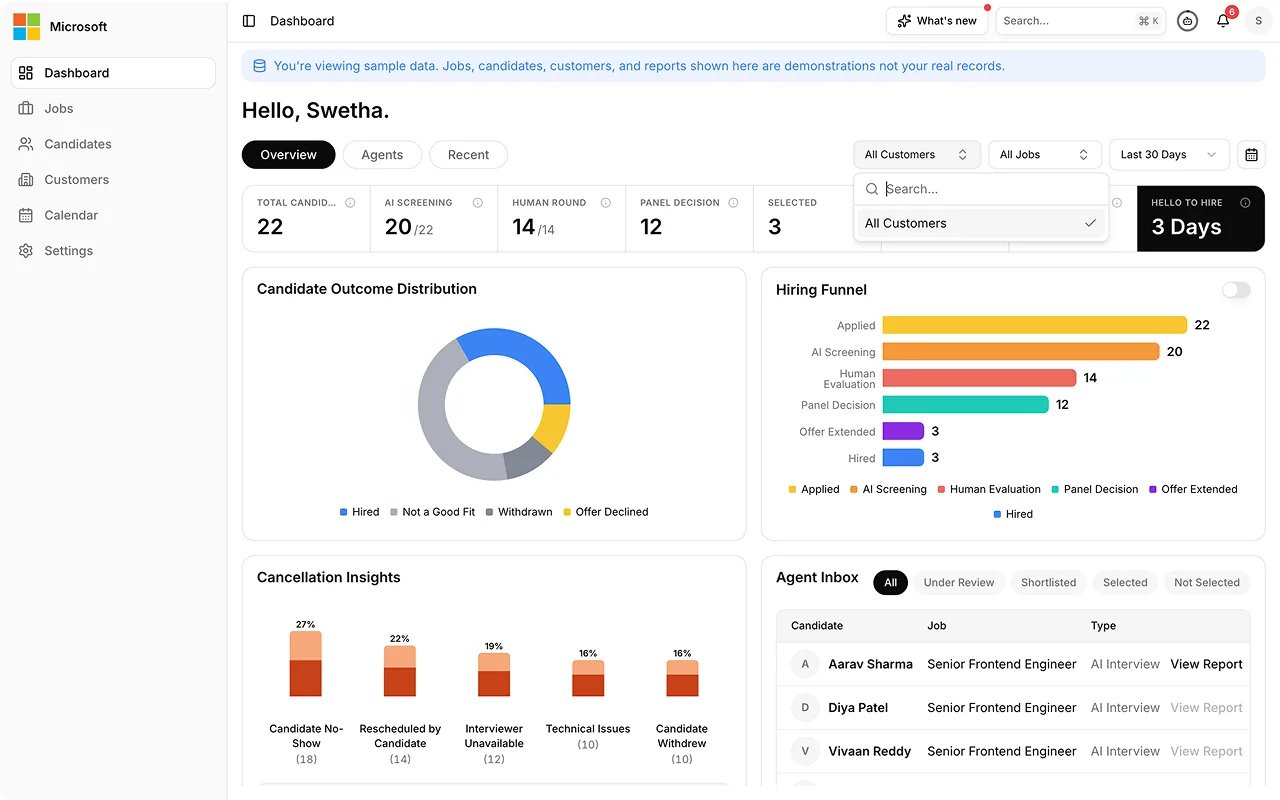Click the AI assistant bot icon

click(x=1187, y=21)
